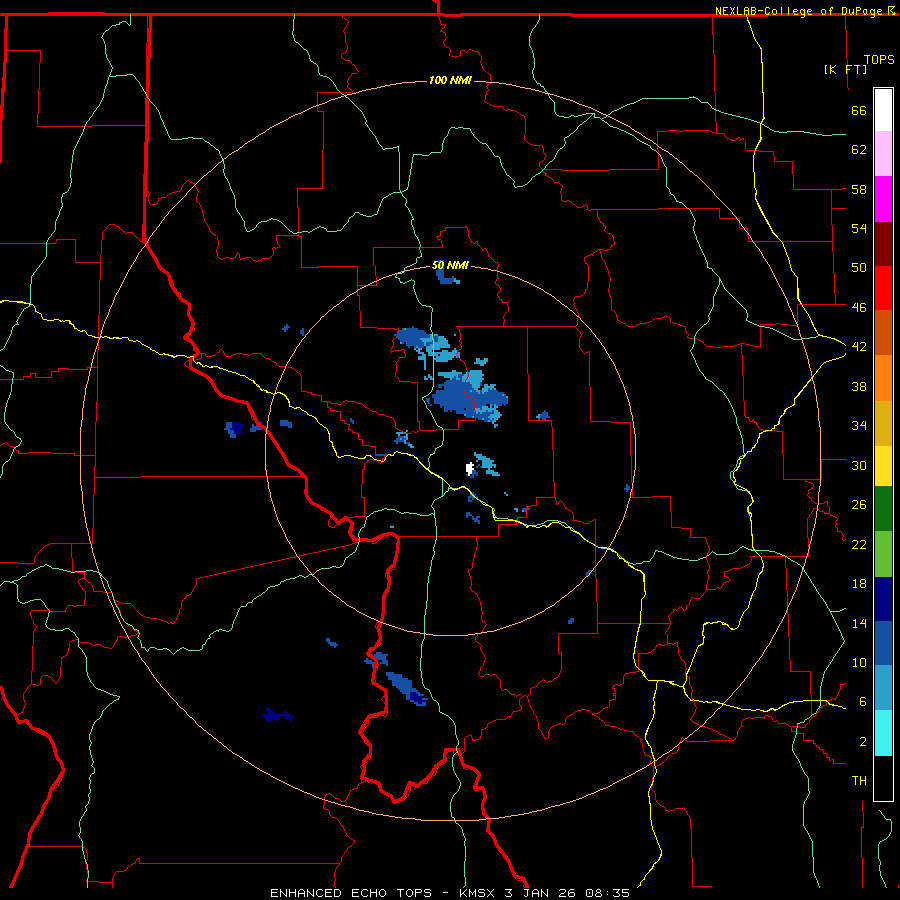The image size is (900, 900).
Task: Click the "54" legend value
Action: 859,228
